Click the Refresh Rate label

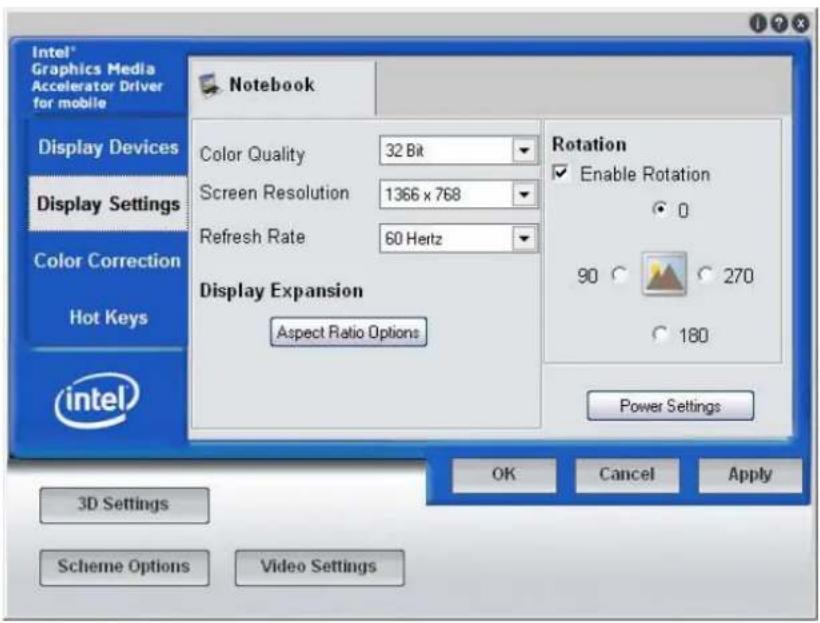252,236
